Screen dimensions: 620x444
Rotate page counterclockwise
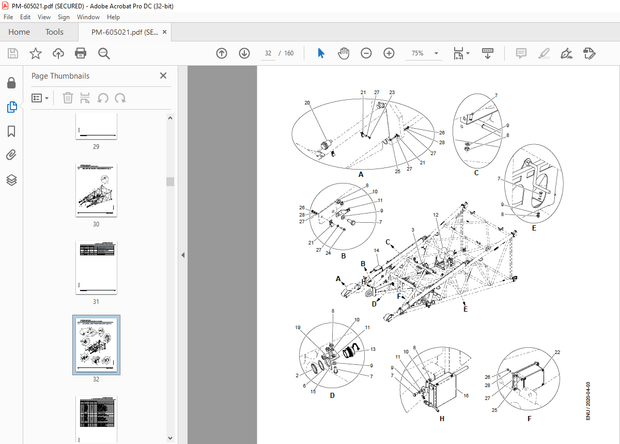point(103,98)
